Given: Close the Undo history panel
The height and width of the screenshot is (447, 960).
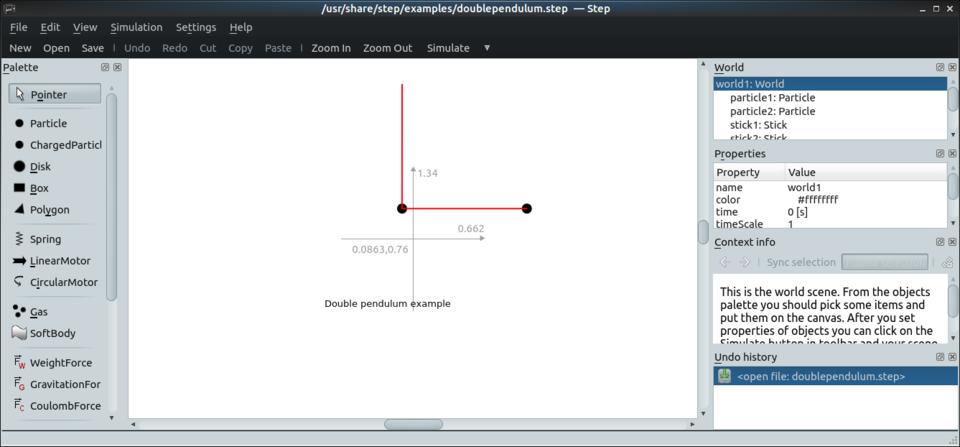Looking at the screenshot, I should pos(952,357).
